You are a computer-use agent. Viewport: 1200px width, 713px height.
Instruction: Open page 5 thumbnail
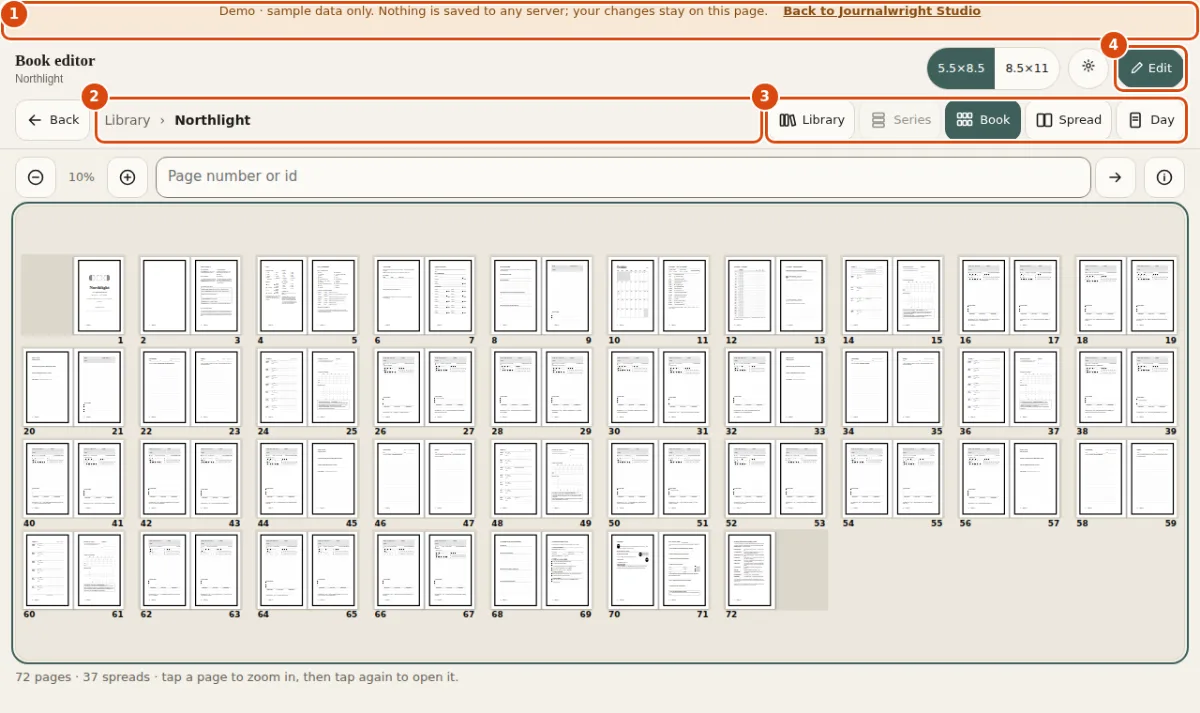(333, 296)
